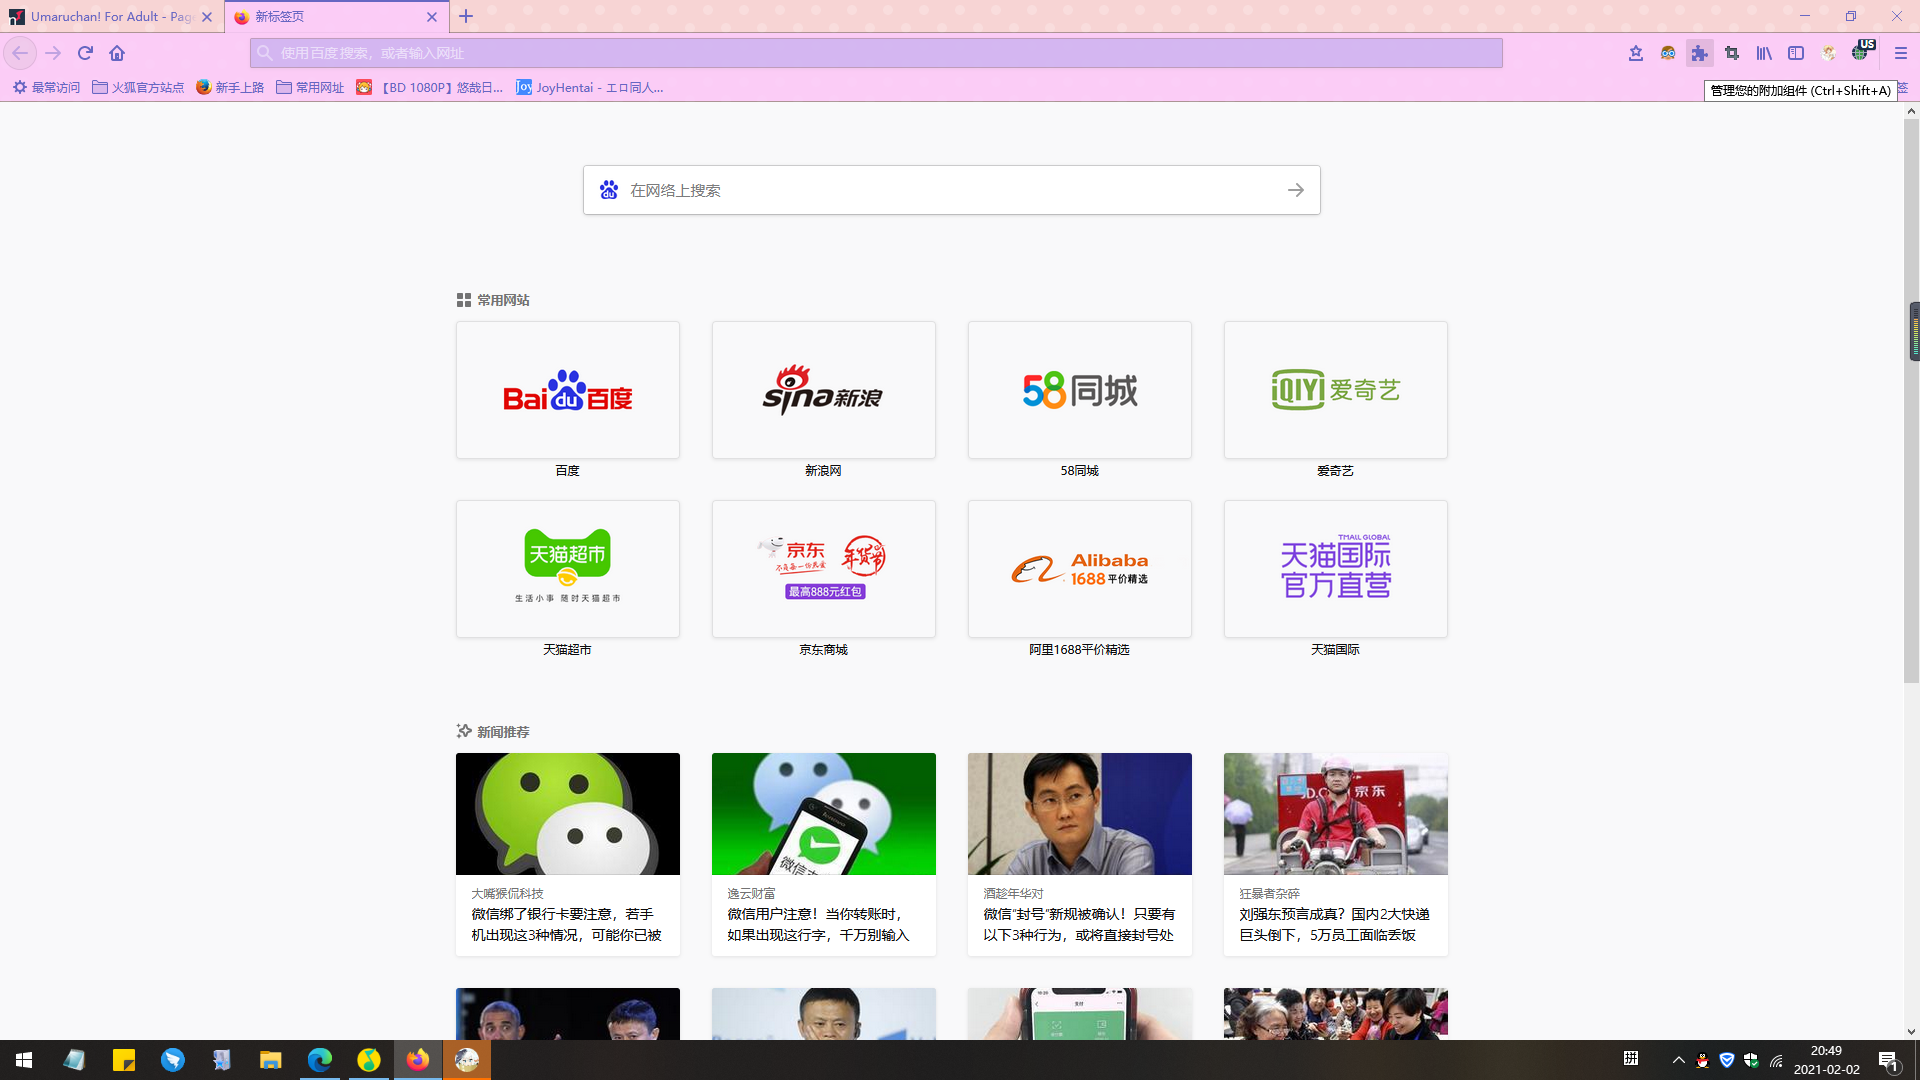Switch to Microsoft Edge in taskbar
This screenshot has height=1080, width=1920.
[x=320, y=1060]
